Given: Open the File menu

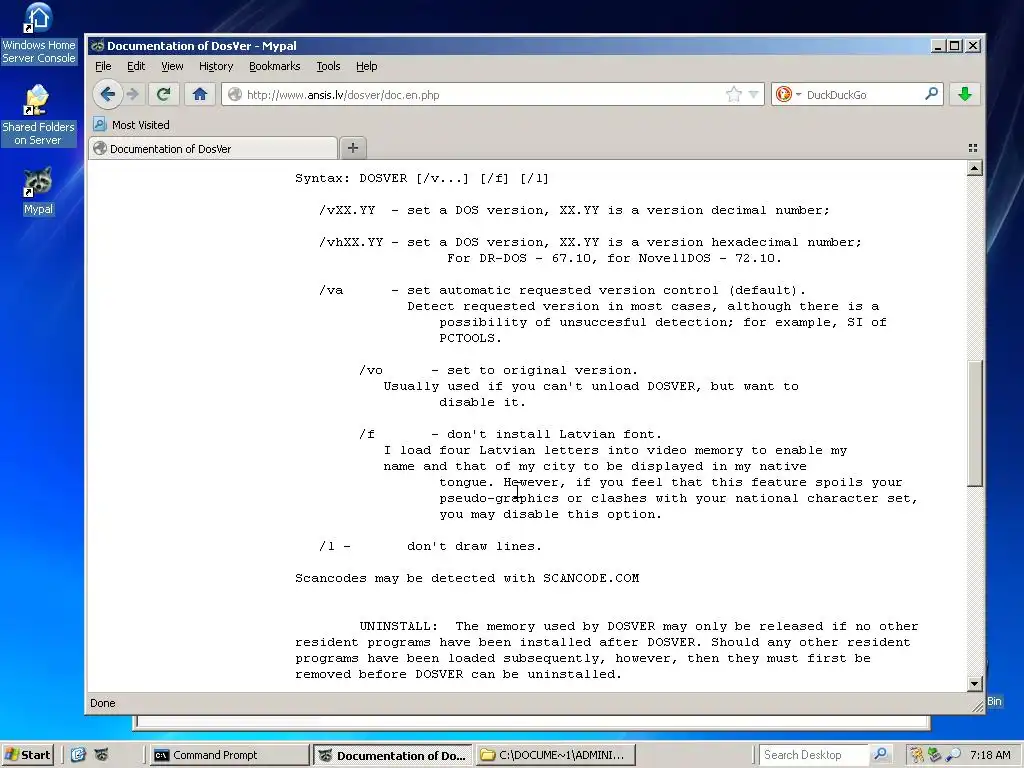Looking at the screenshot, I should [x=103, y=66].
